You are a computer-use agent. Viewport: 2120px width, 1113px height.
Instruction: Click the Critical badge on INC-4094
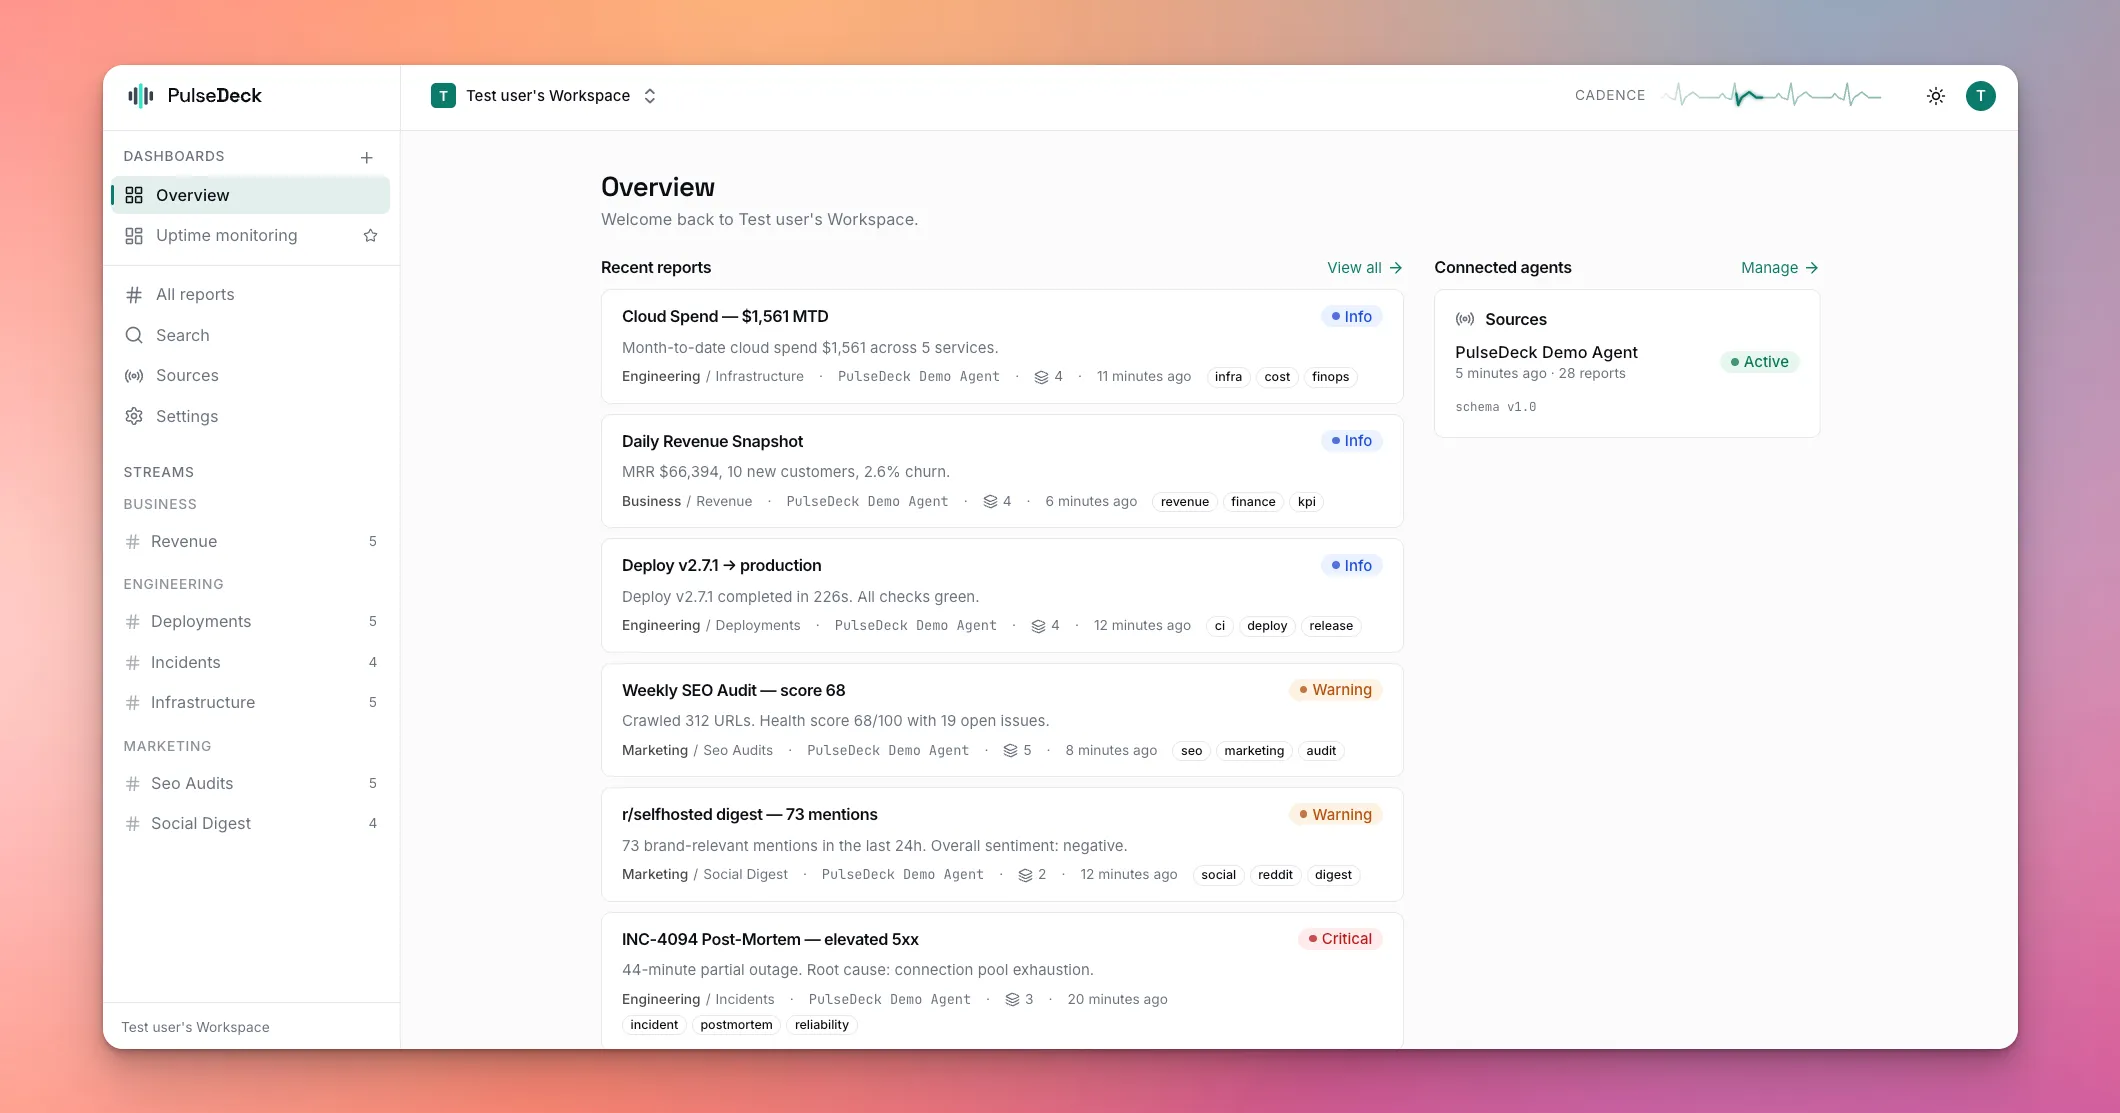coord(1340,939)
